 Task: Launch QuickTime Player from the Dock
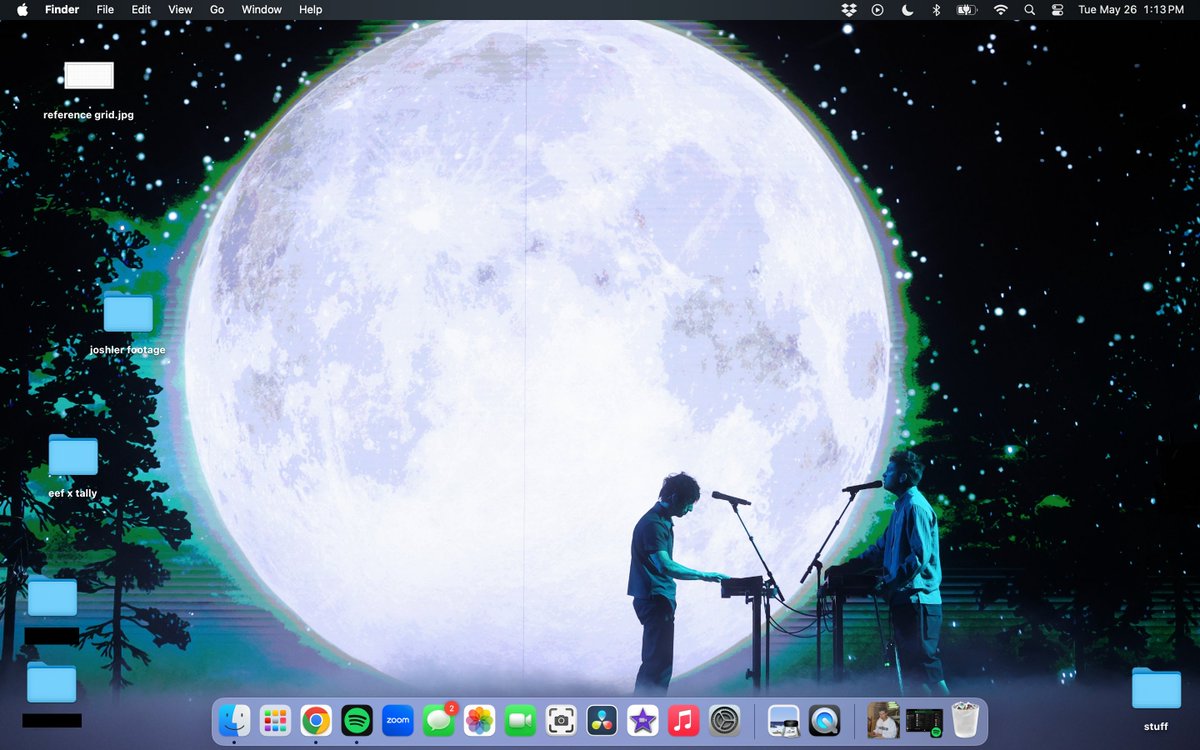click(824, 720)
